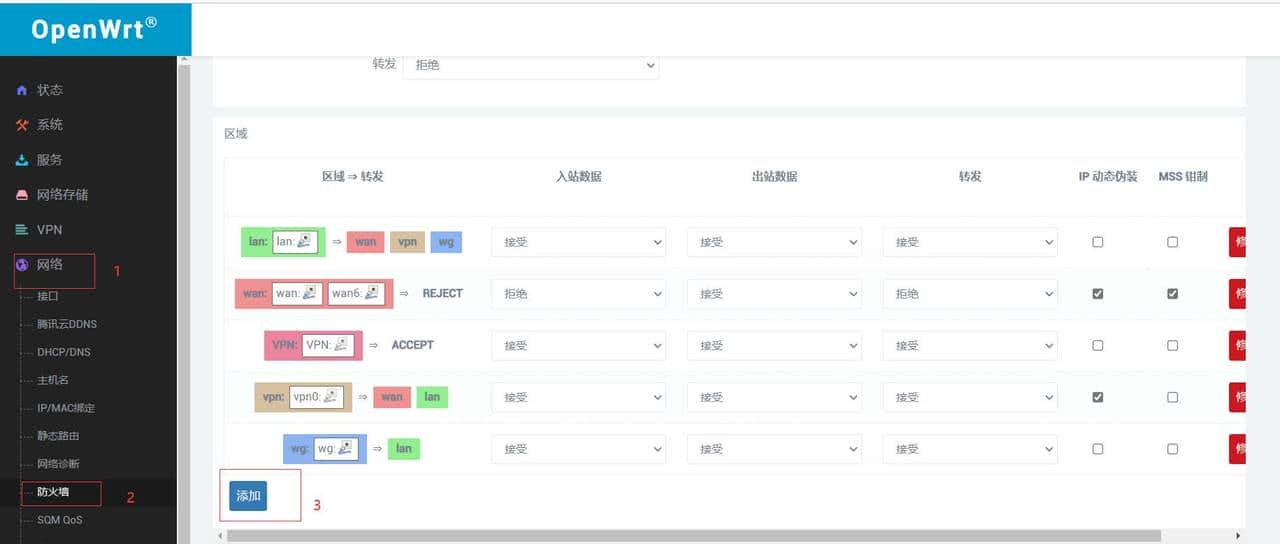The height and width of the screenshot is (544, 1280).
Task: Click the red edit button in the wan row
Action: pos(1238,294)
